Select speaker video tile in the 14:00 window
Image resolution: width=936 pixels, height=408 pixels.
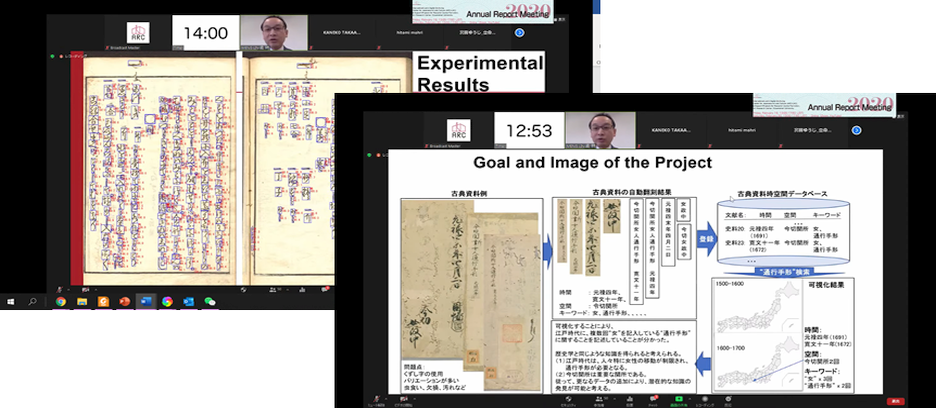pos(273,33)
